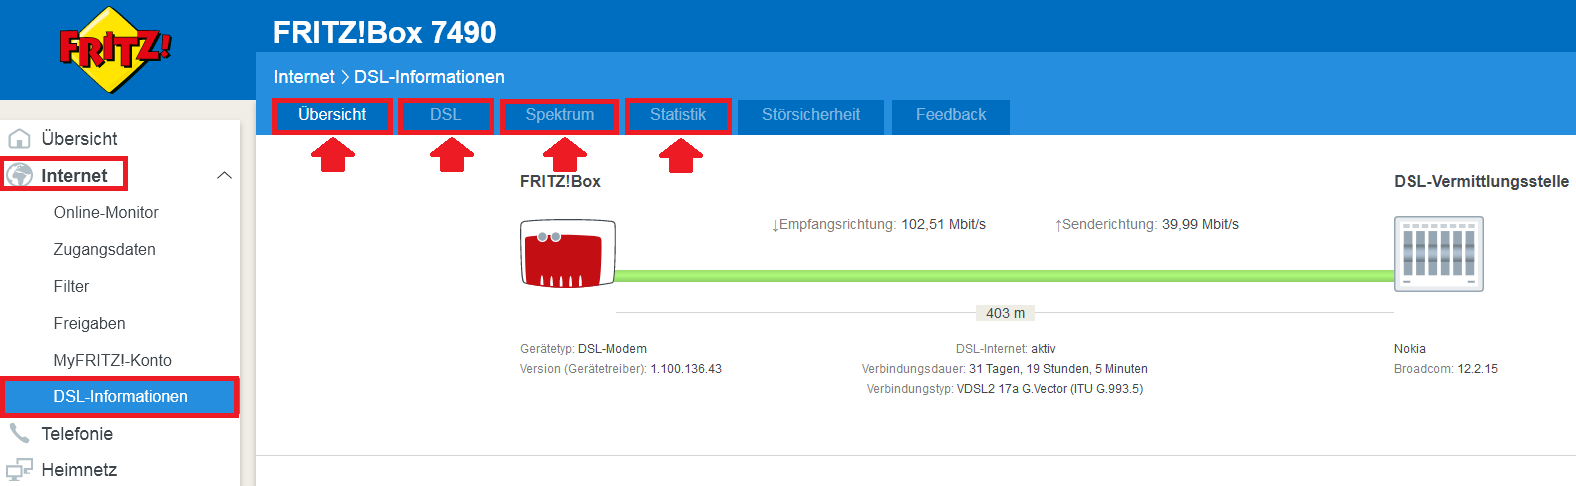Viewport: 1576px width, 486px height.
Task: Click the FRITZ!Box 7490 title
Action: (x=384, y=32)
